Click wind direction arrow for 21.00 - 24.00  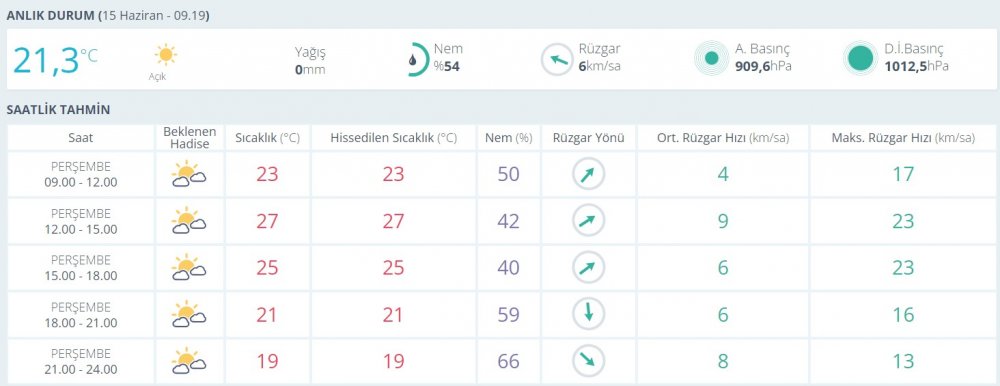click(588, 361)
